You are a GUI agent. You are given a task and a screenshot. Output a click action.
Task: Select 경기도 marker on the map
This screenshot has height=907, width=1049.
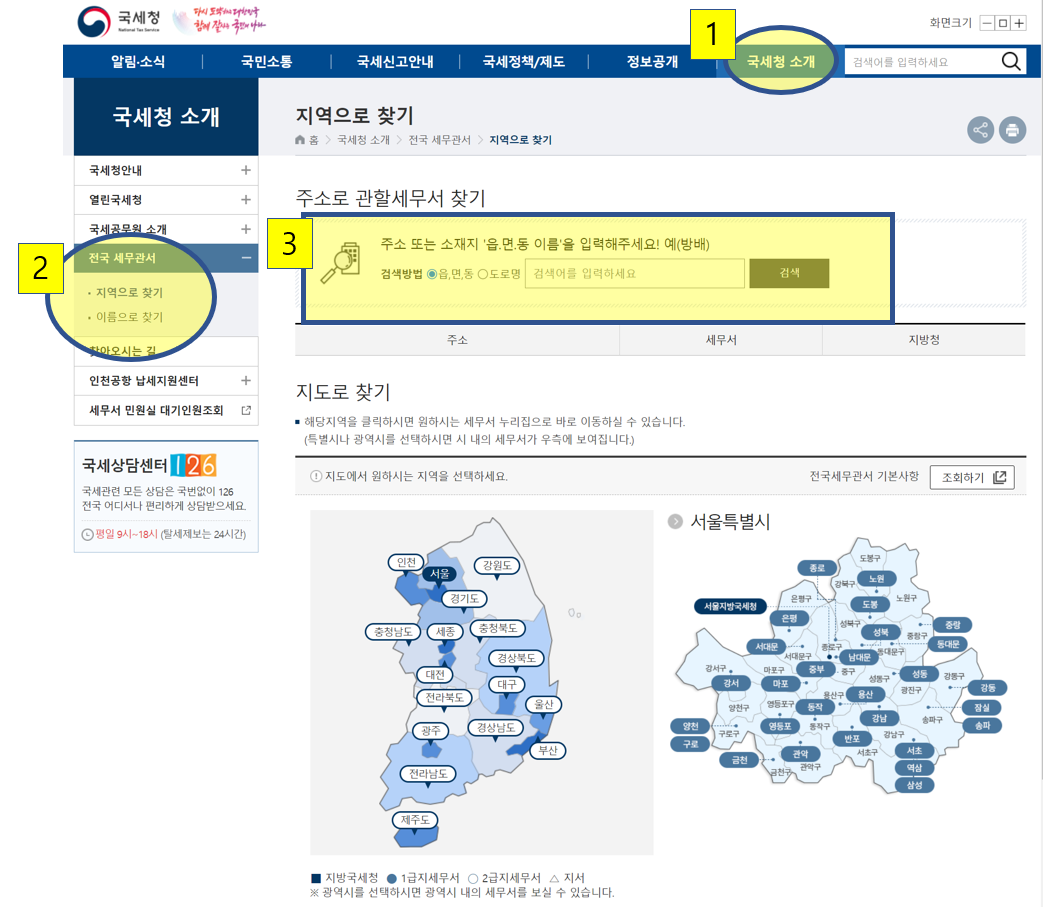tap(464, 599)
